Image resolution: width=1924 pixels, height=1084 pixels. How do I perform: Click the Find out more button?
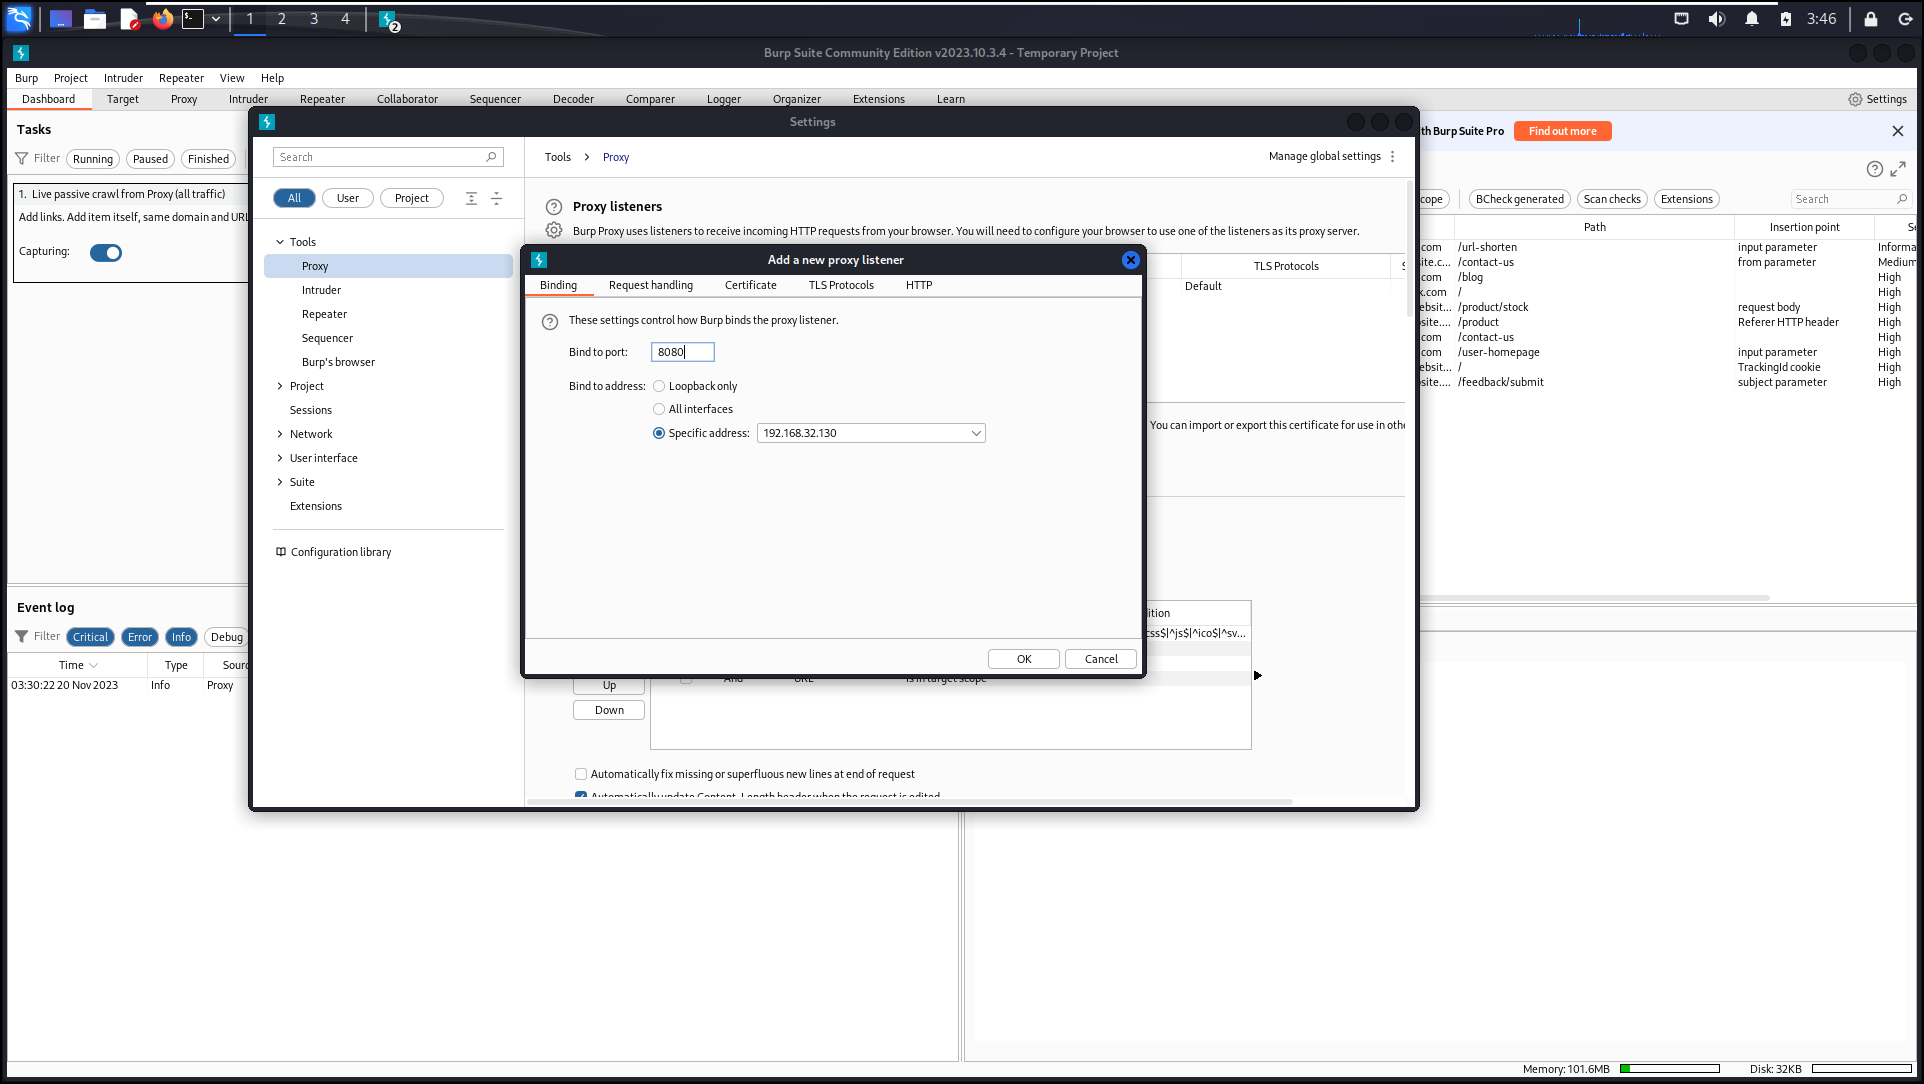(1562, 131)
